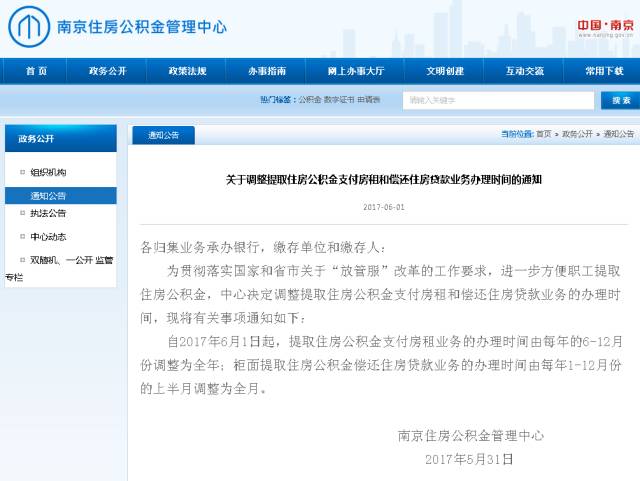Viewport: 640px width, 481px height.
Task: Open 组织机构 in the left sidebar
Action: (48, 172)
